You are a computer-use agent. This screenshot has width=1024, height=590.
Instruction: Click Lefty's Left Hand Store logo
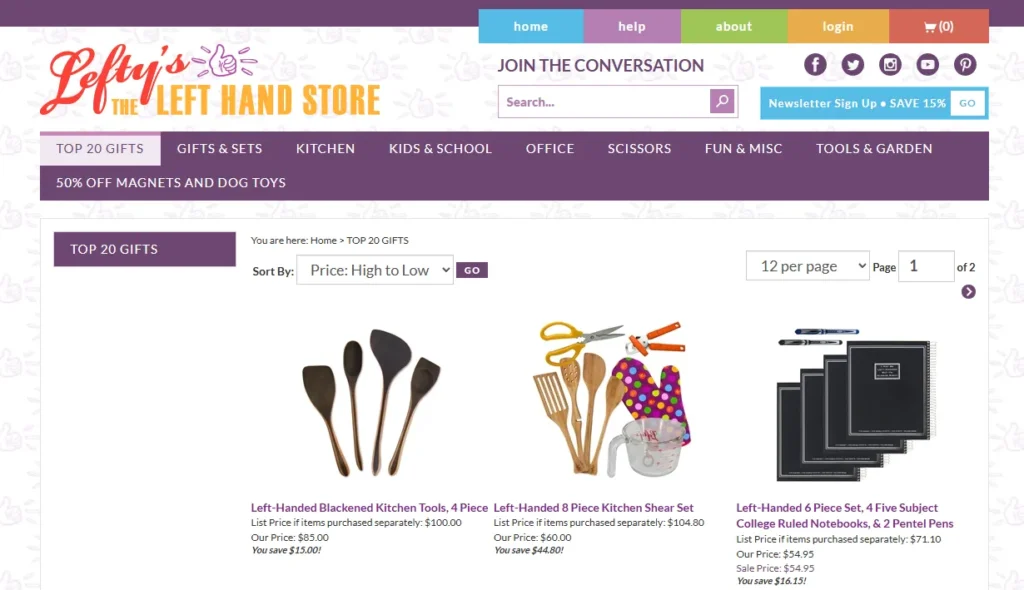pos(210,81)
